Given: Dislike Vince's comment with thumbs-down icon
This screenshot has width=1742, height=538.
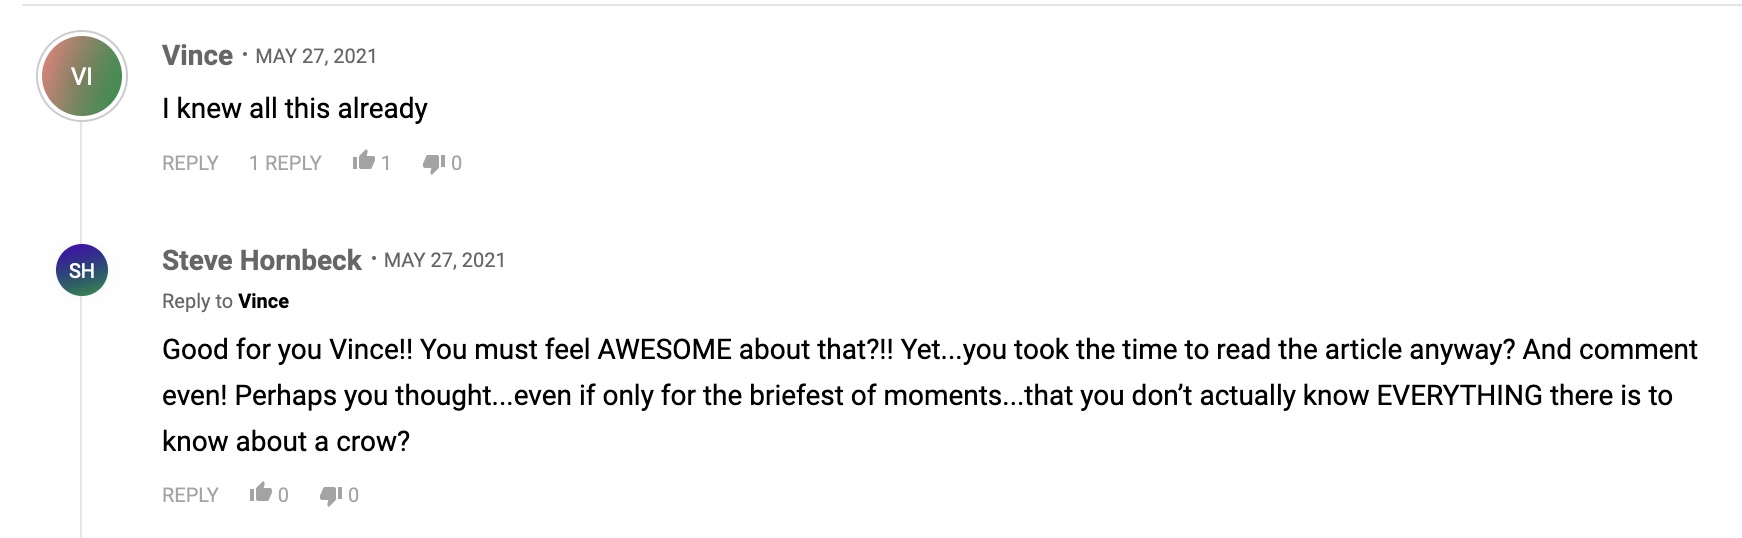Looking at the screenshot, I should (x=433, y=163).
